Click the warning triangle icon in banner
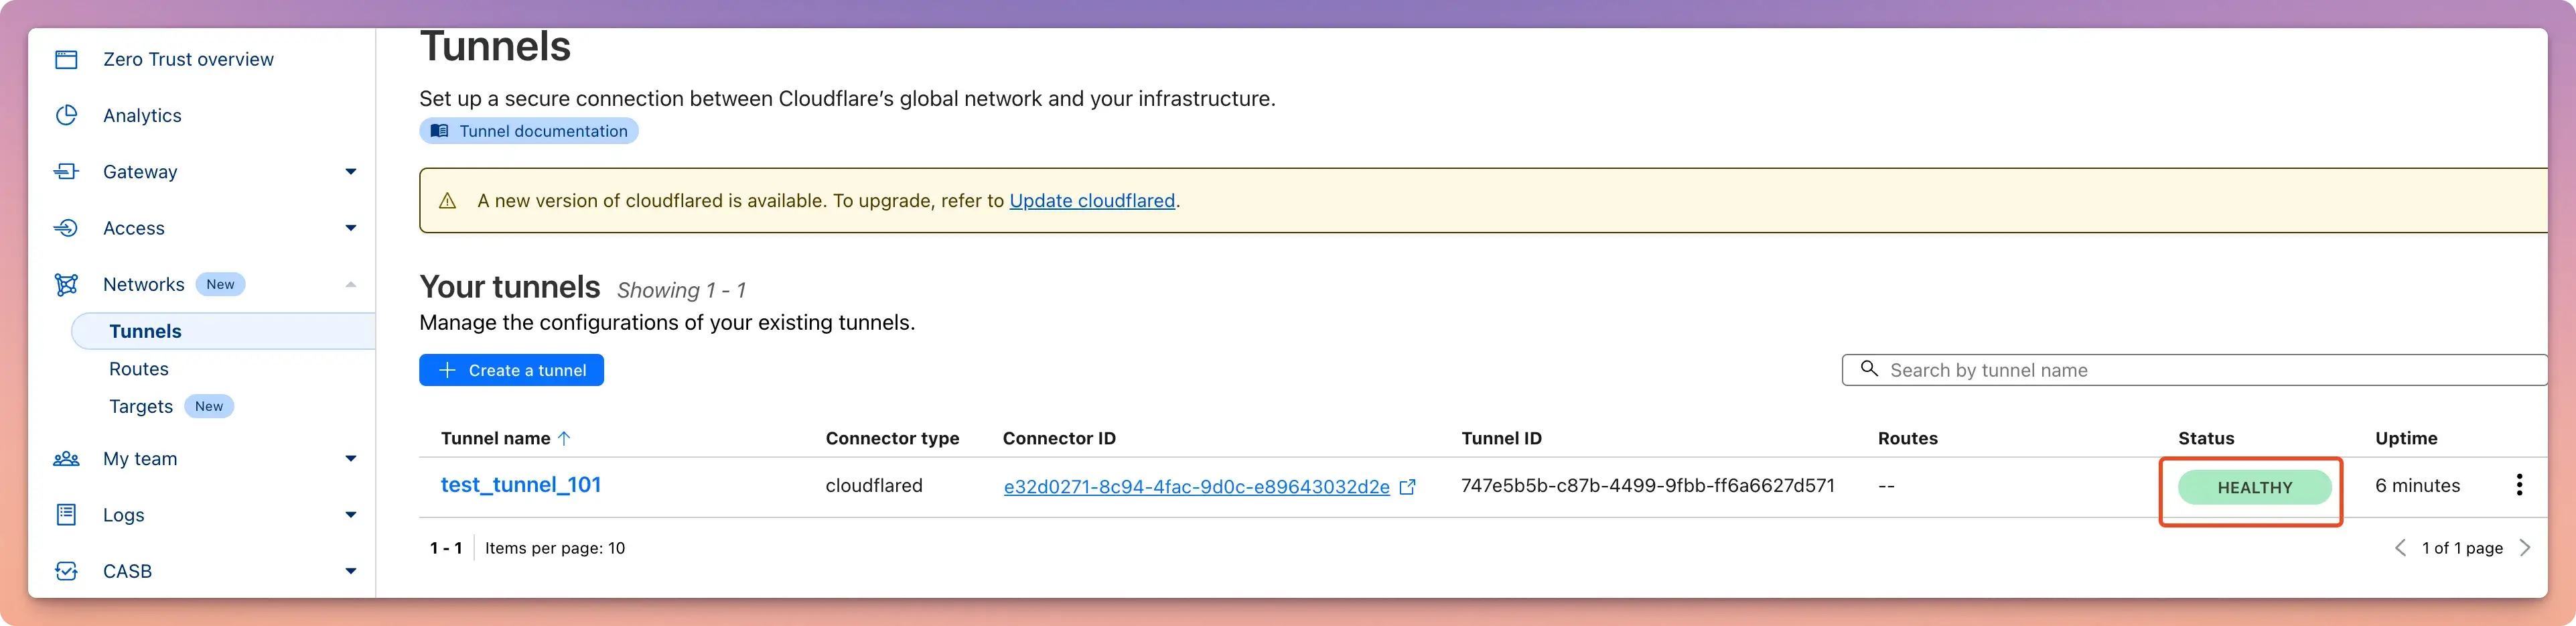Image resolution: width=2576 pixels, height=626 pixels. coord(448,201)
